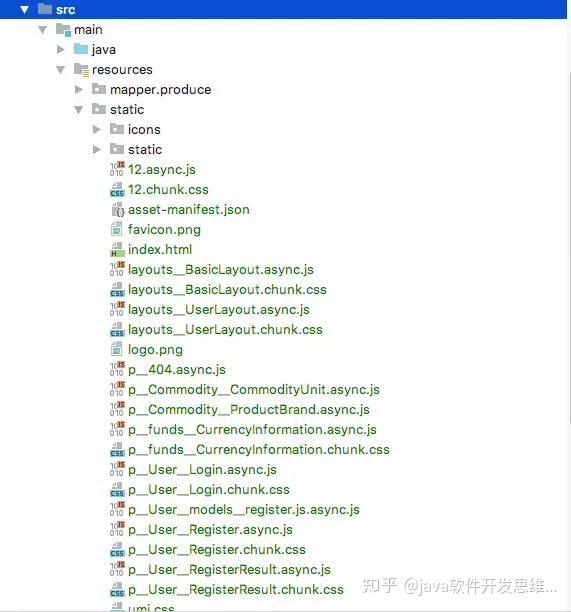571x612 pixels.
Task: Expand the icons folder arrow
Action: click(x=96, y=129)
